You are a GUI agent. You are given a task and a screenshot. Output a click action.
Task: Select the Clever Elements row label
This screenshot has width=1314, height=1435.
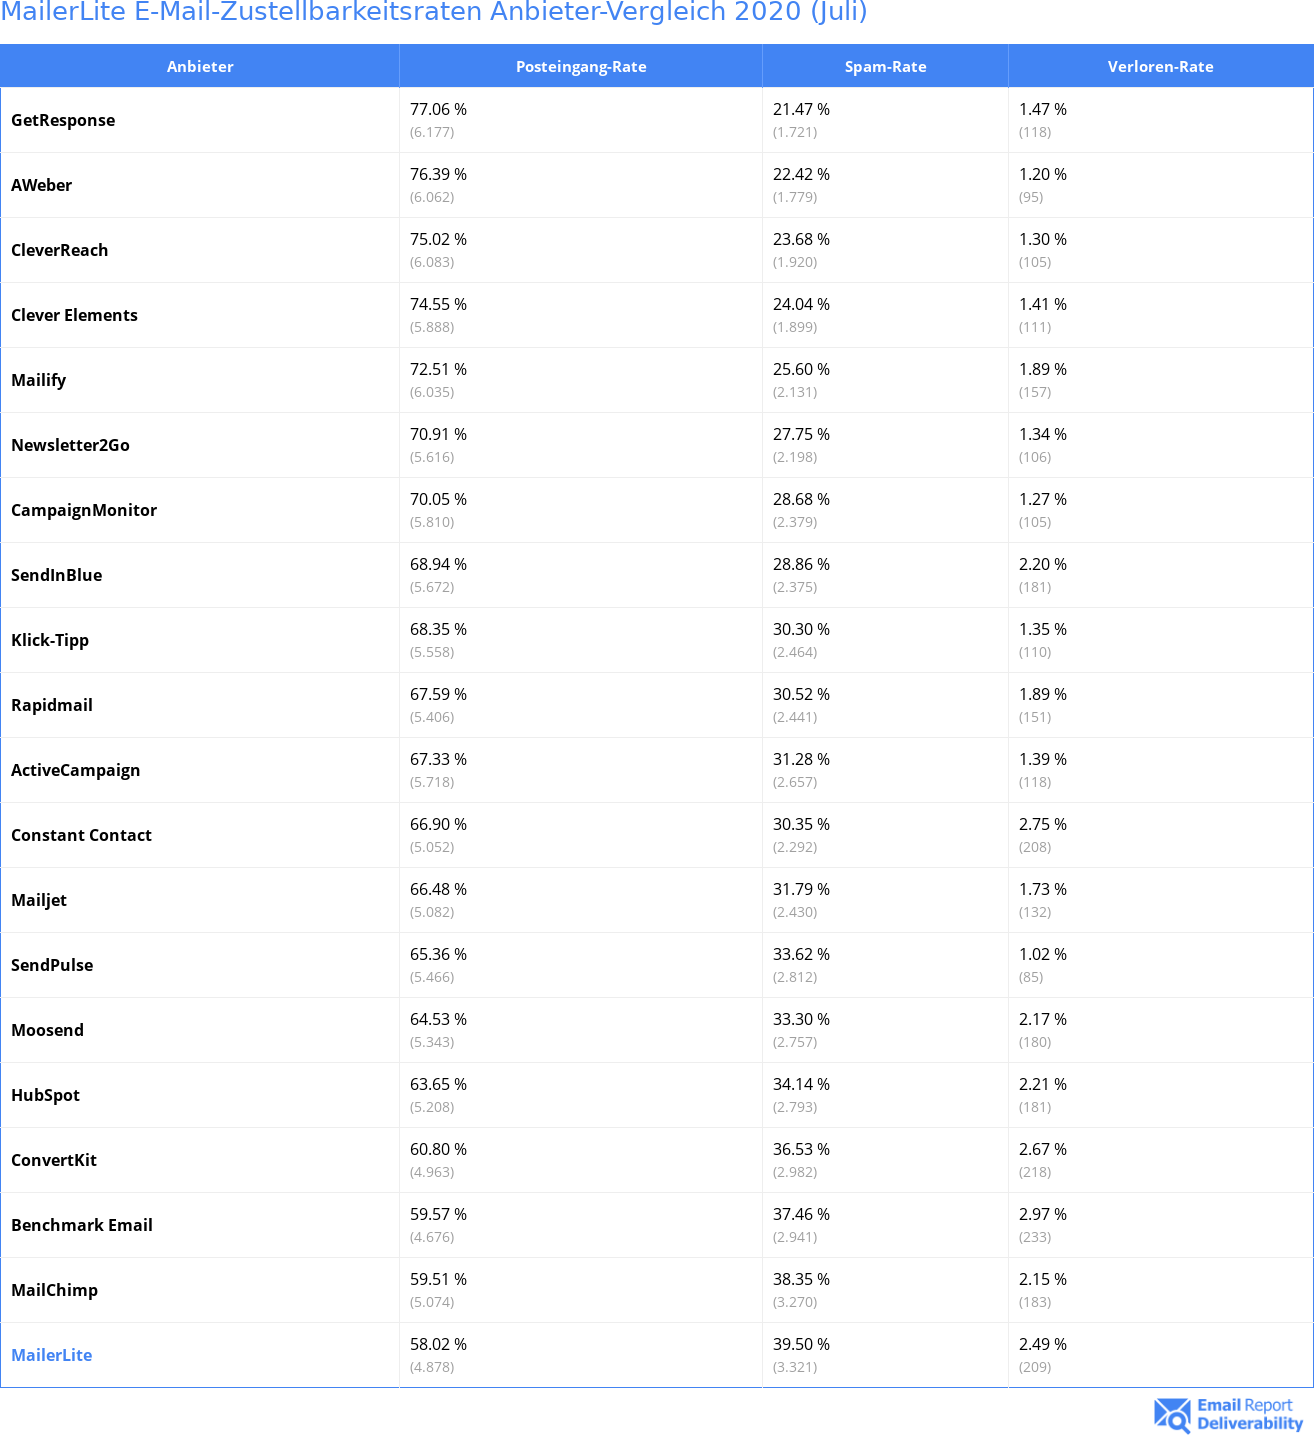click(x=75, y=315)
